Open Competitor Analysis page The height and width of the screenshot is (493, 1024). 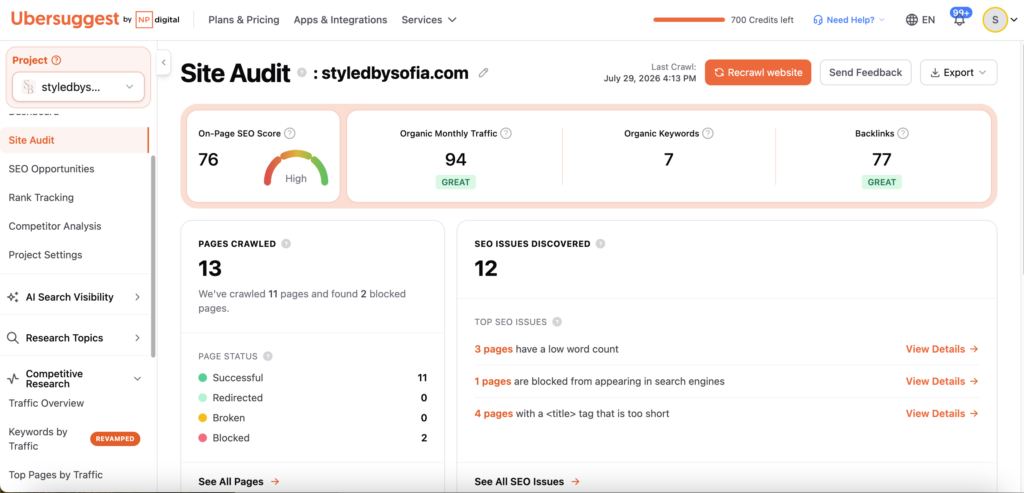point(55,226)
